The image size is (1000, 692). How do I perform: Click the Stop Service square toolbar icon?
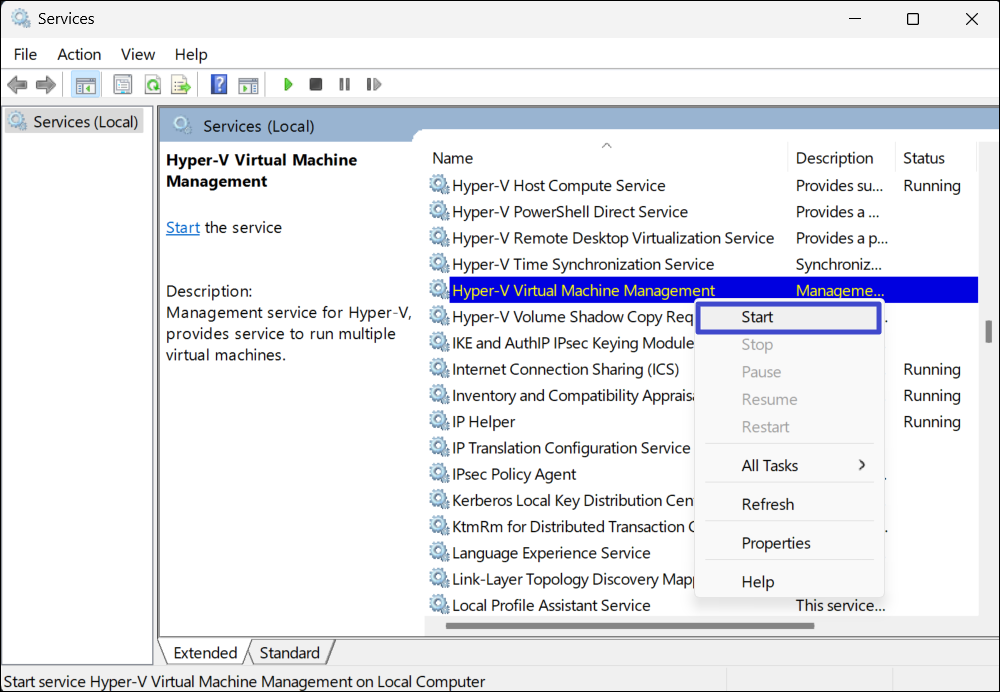click(316, 85)
